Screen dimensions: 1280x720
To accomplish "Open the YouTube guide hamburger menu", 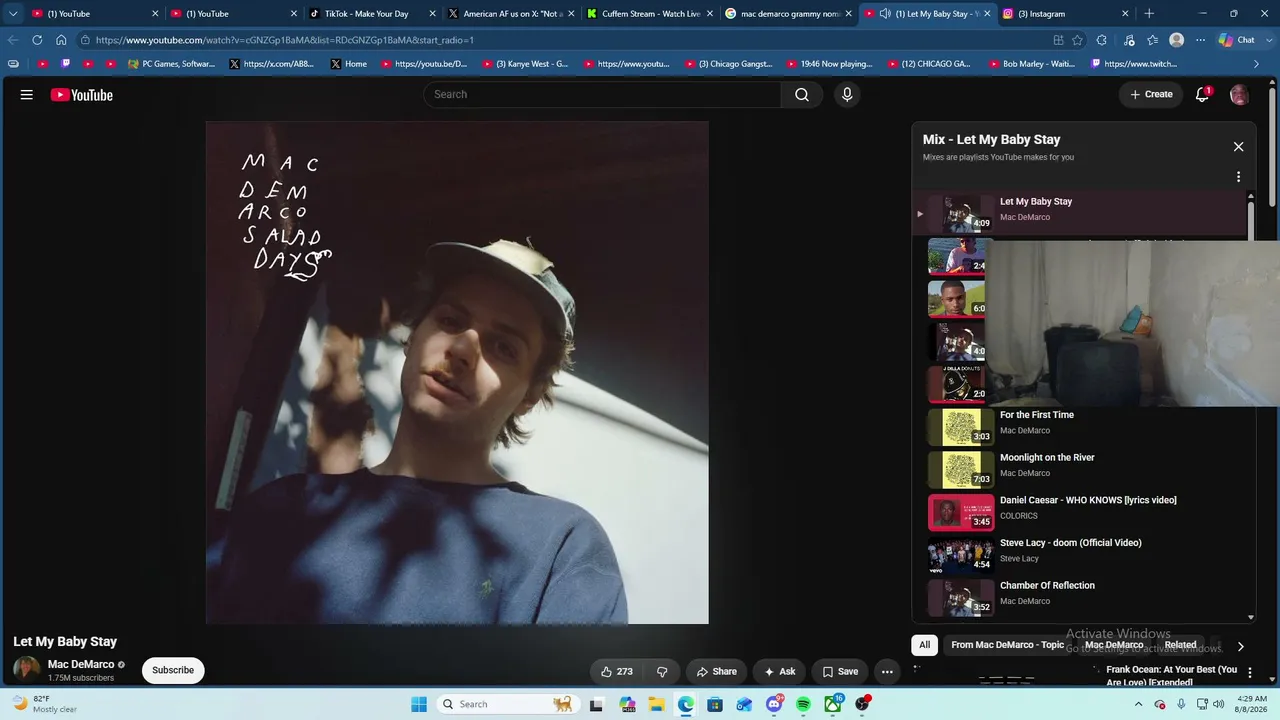I will point(27,95).
